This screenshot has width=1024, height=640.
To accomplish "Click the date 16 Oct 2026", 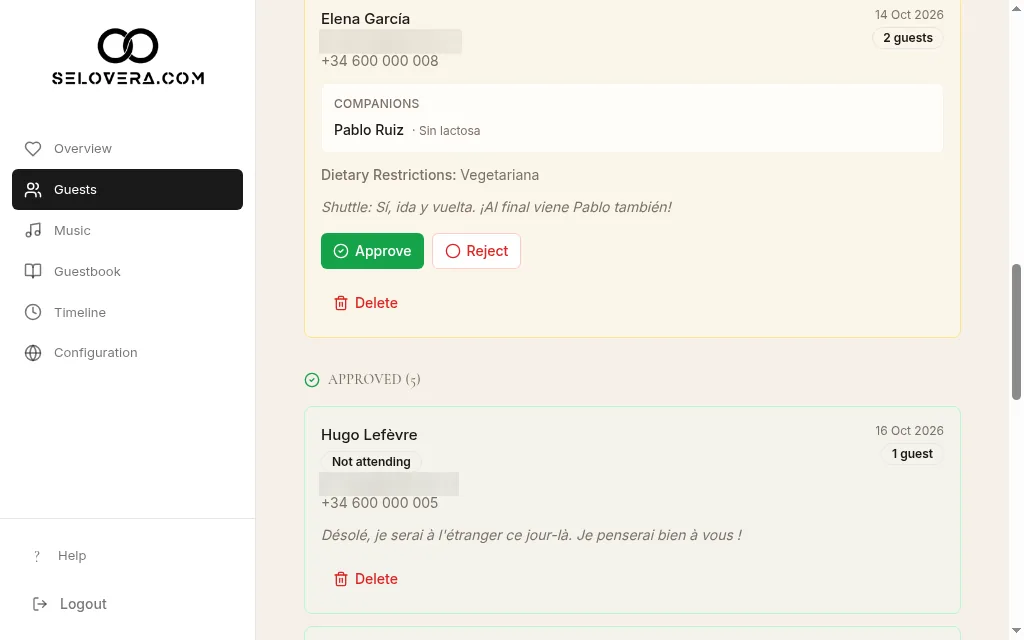I will [x=909, y=430].
